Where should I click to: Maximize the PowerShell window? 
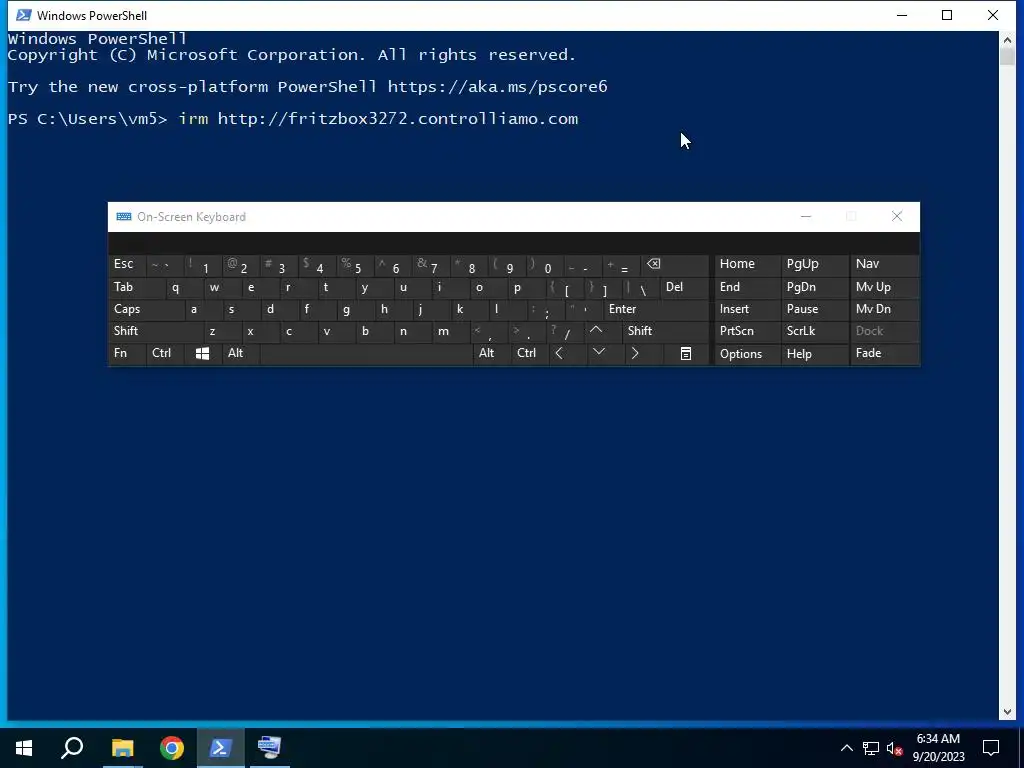947,15
